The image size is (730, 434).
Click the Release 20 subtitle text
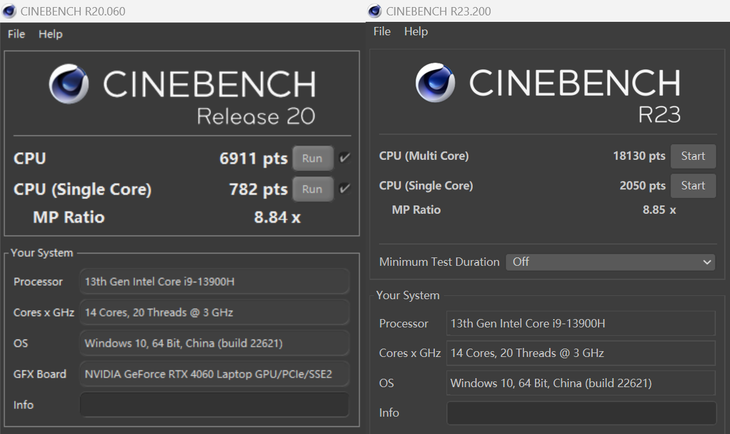pyautogui.click(x=256, y=116)
